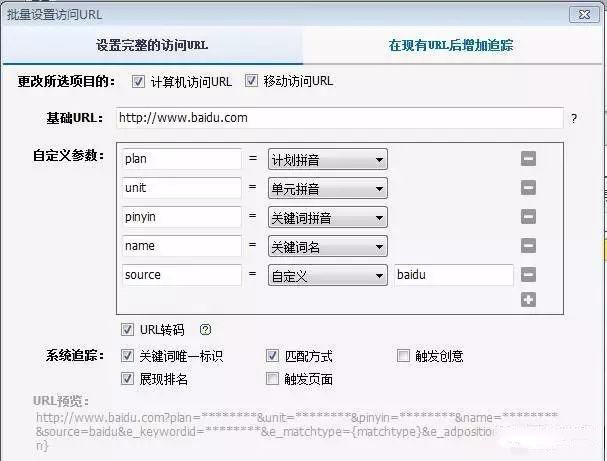Viewport: 607px width, 461px height.
Task: Open the 单元拼音 dropdown
Action: pyautogui.click(x=328, y=189)
